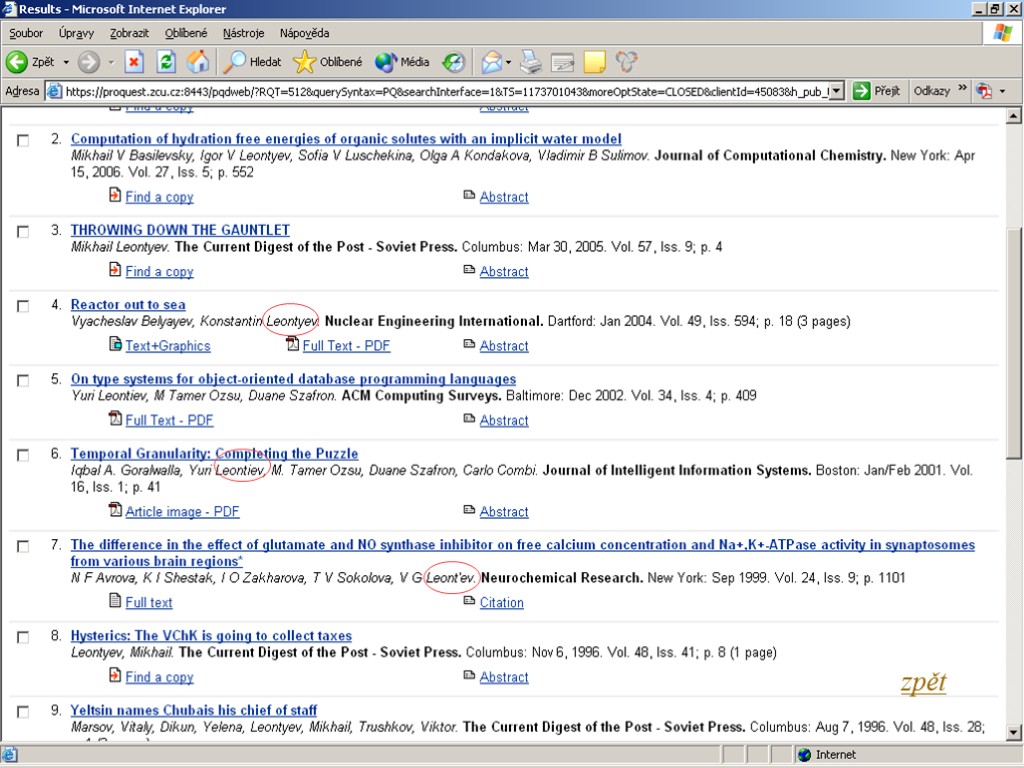Click the page icon in the address bar
This screenshot has width=1024, height=768.
54,91
